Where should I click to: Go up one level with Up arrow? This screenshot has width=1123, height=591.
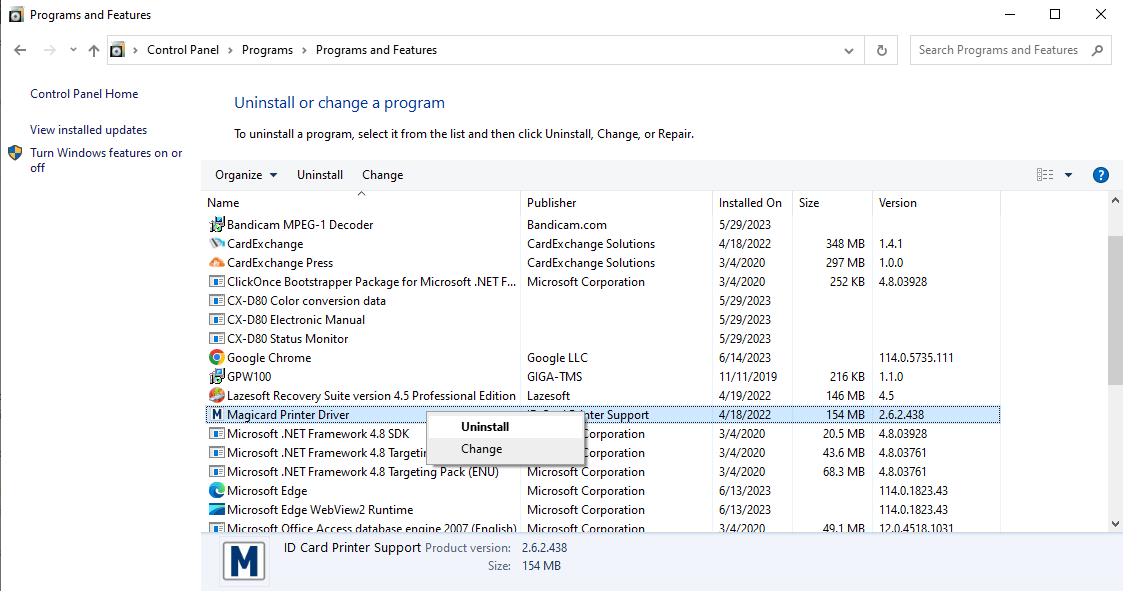(94, 50)
